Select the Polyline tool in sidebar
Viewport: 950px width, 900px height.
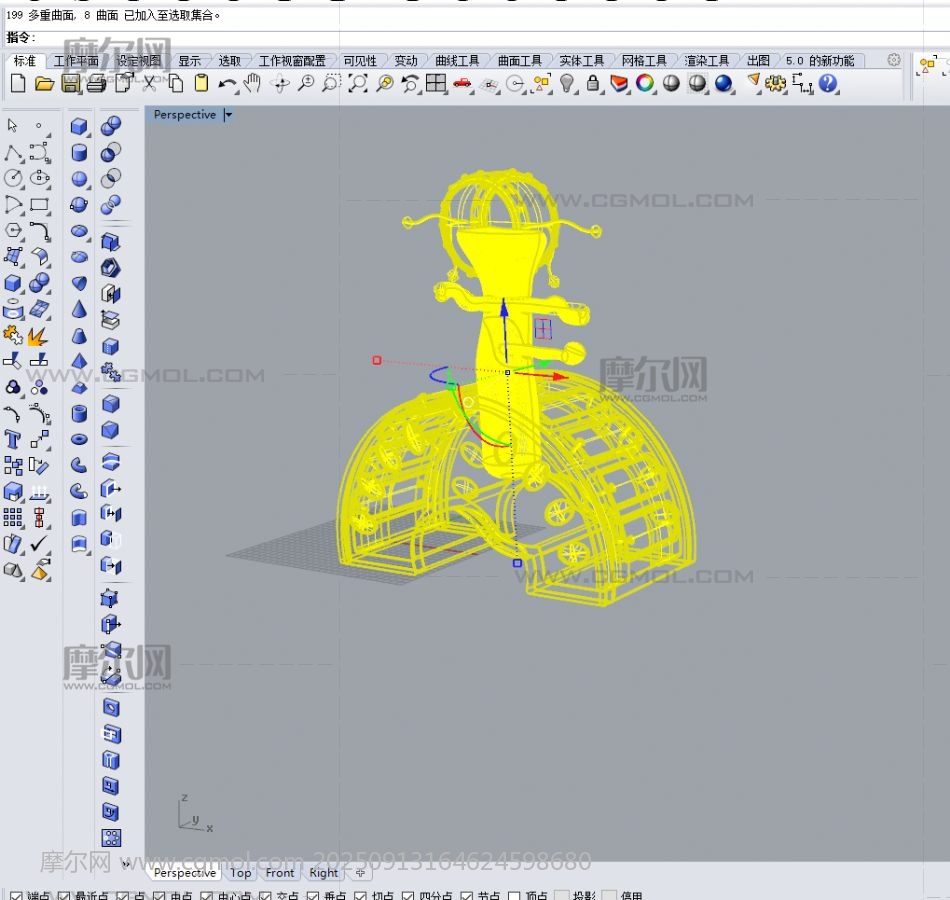13,153
